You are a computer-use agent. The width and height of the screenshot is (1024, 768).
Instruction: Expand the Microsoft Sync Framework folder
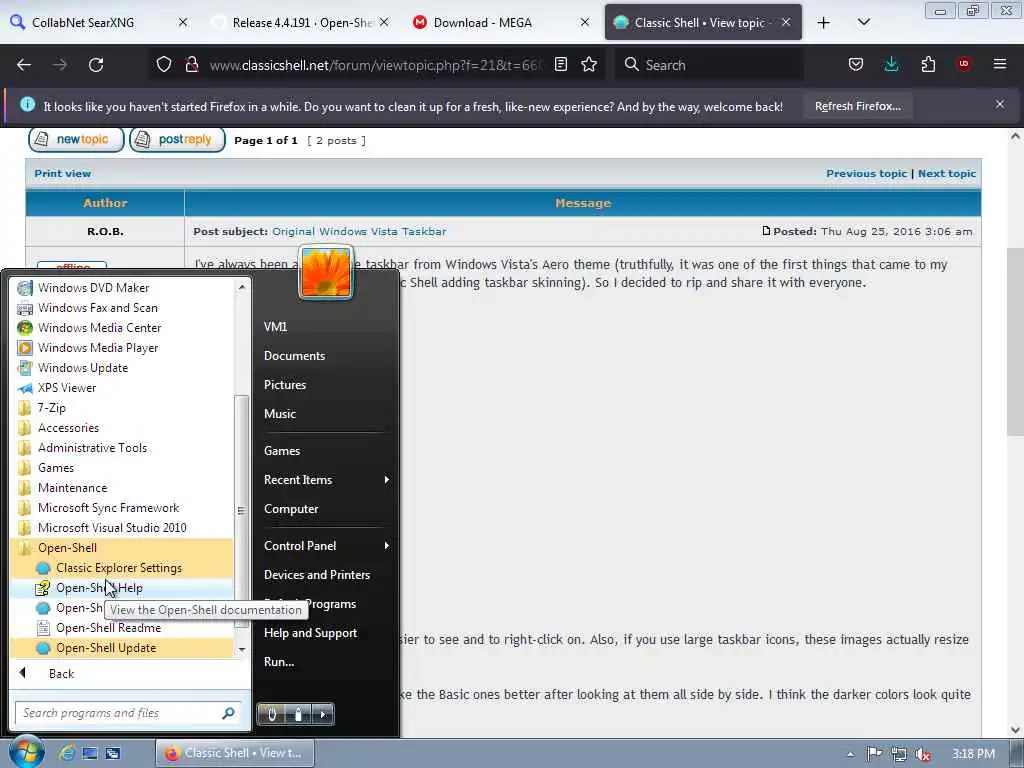[x=122, y=507]
